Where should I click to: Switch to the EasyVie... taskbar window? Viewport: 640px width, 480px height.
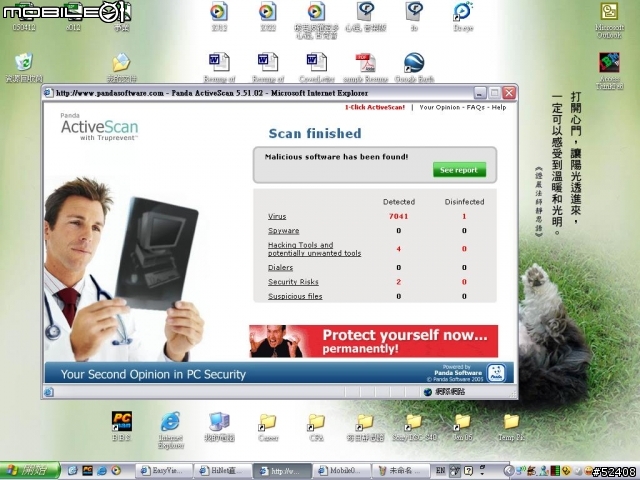pyautogui.click(x=163, y=471)
